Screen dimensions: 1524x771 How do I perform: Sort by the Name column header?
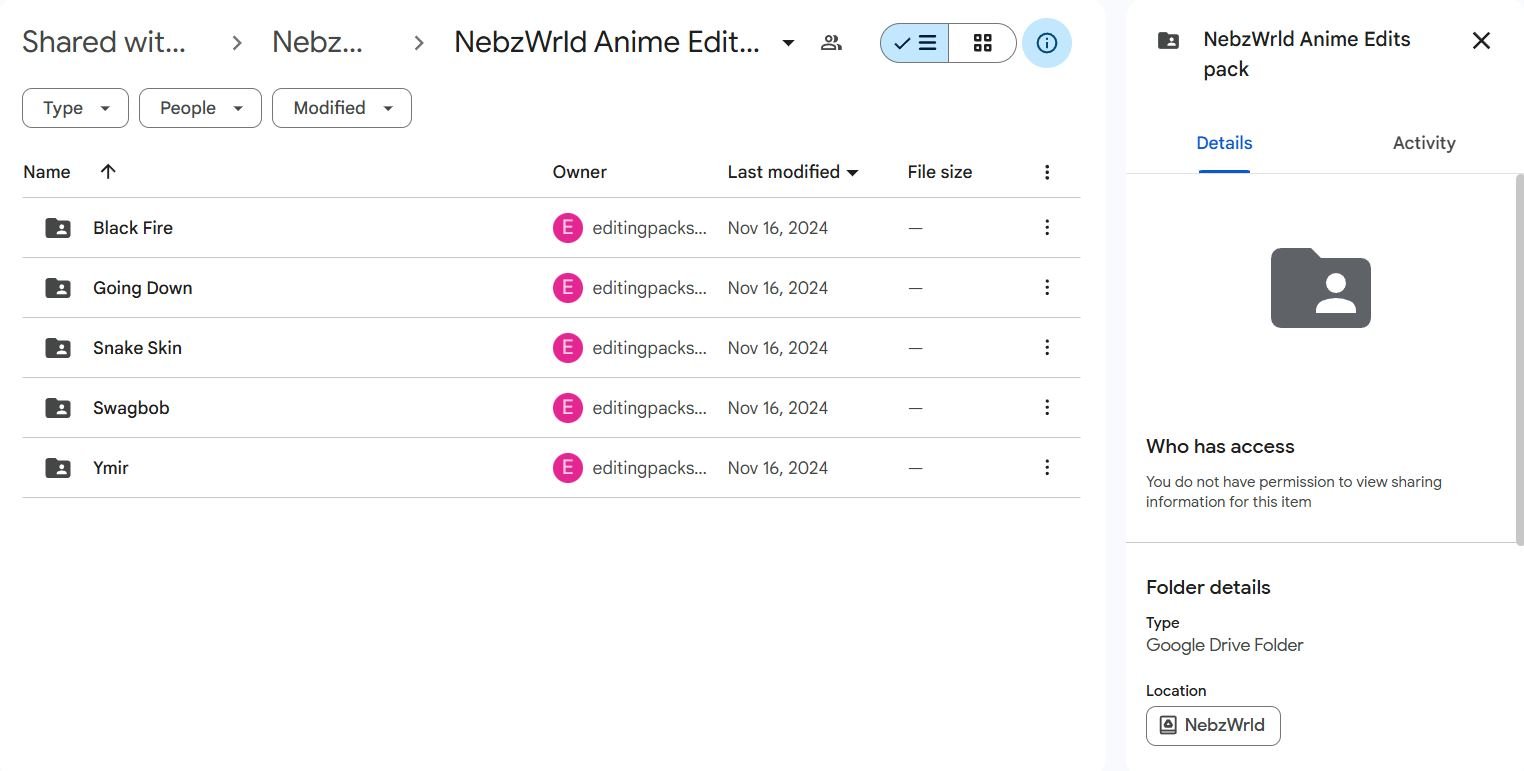(47, 172)
